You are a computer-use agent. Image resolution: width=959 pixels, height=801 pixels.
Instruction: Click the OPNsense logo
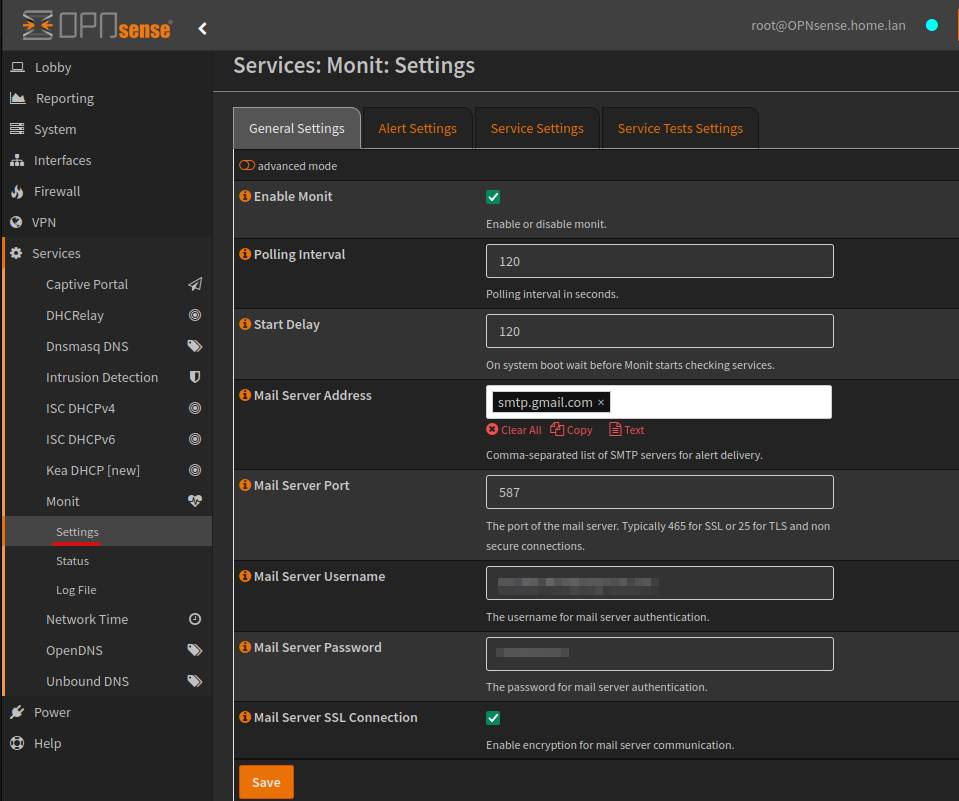click(x=97, y=26)
